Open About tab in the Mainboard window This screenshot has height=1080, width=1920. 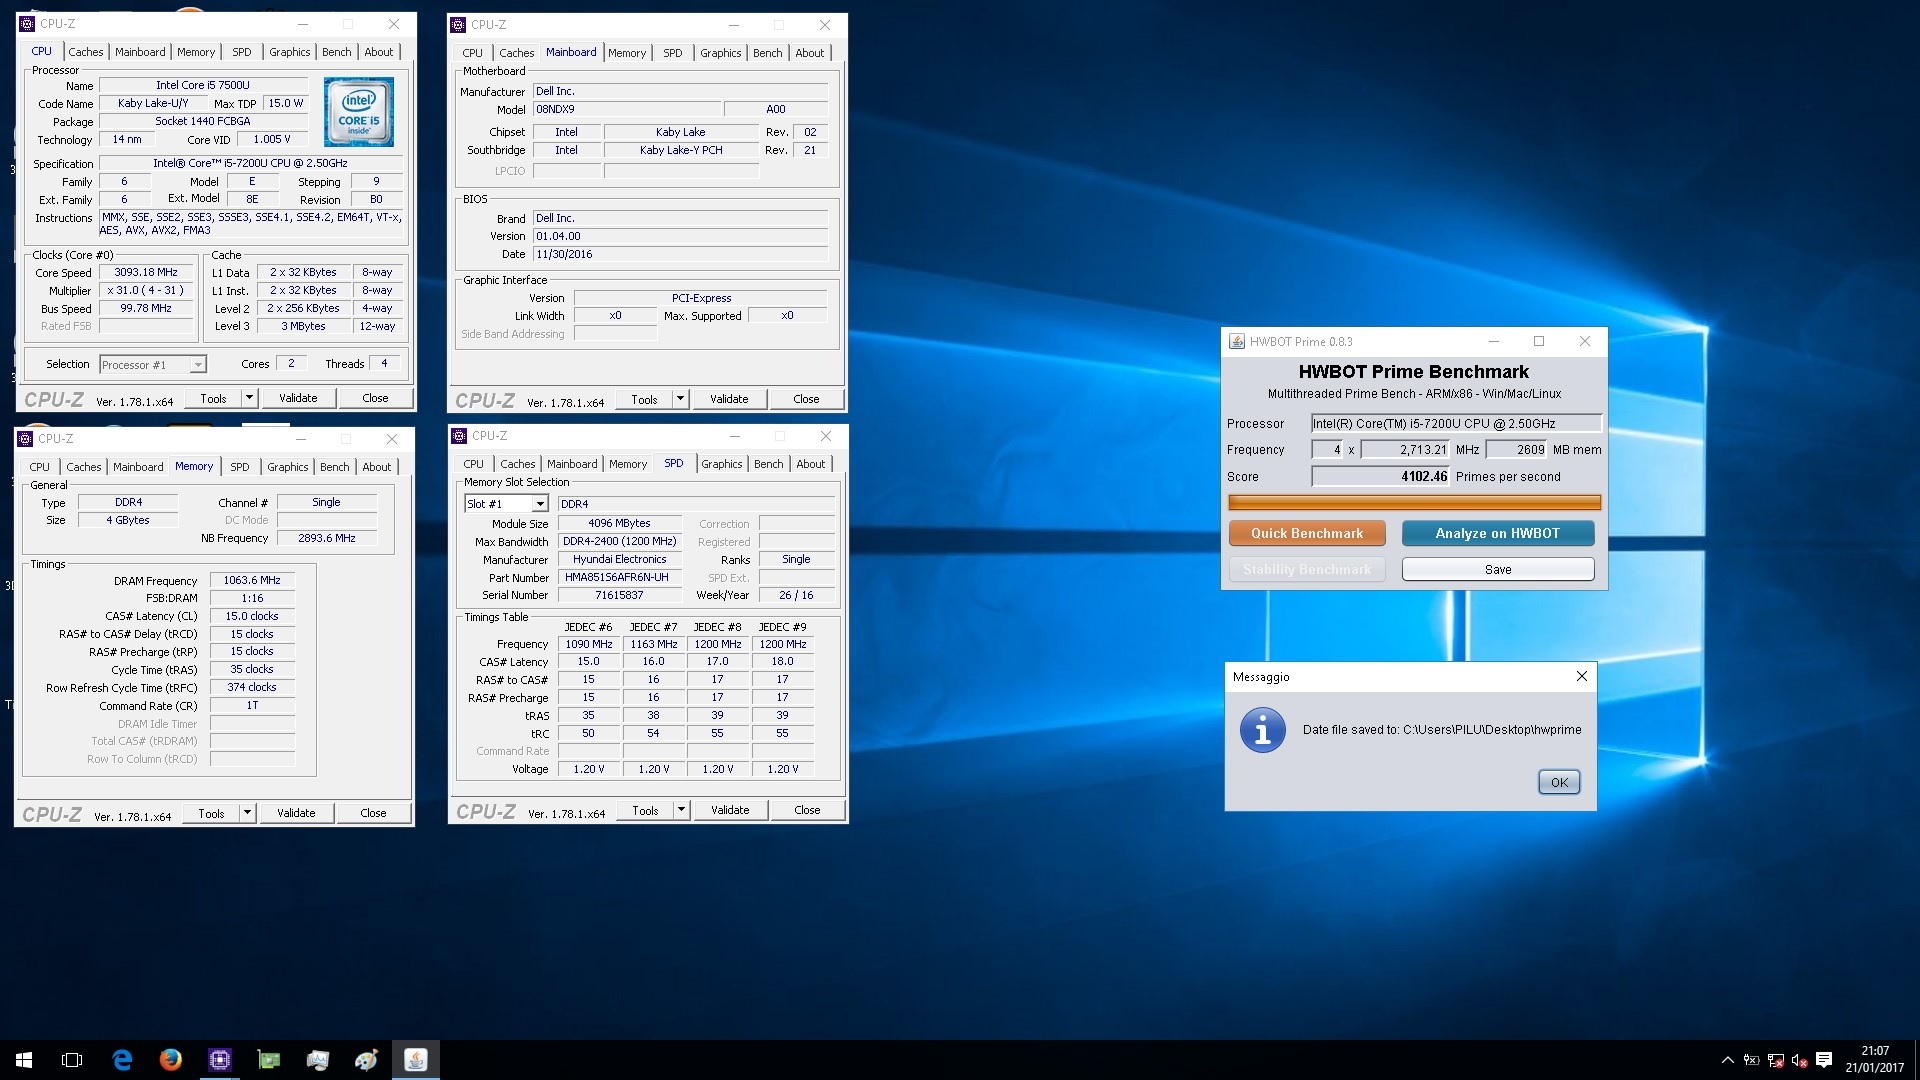click(x=810, y=53)
